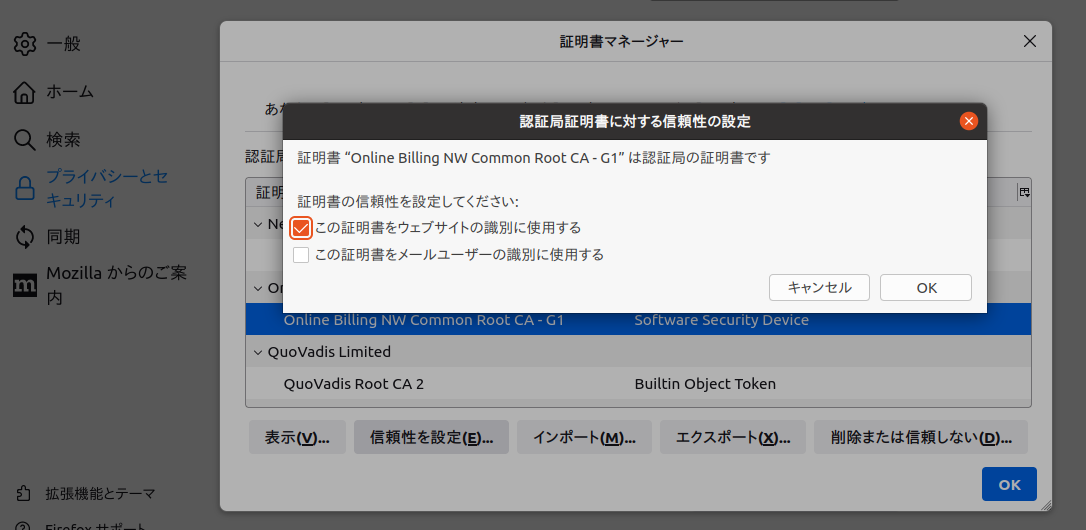Click 表示(V)... button
The width and height of the screenshot is (1086, 530).
click(x=297, y=437)
